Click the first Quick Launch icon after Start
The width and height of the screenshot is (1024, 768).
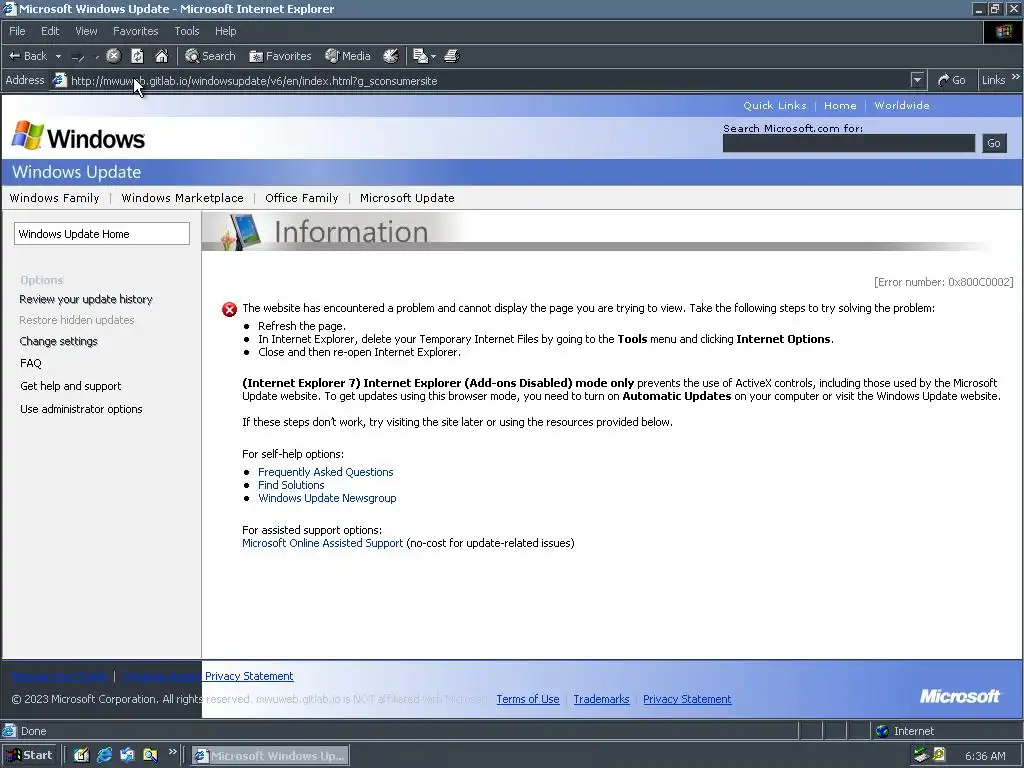click(x=81, y=756)
